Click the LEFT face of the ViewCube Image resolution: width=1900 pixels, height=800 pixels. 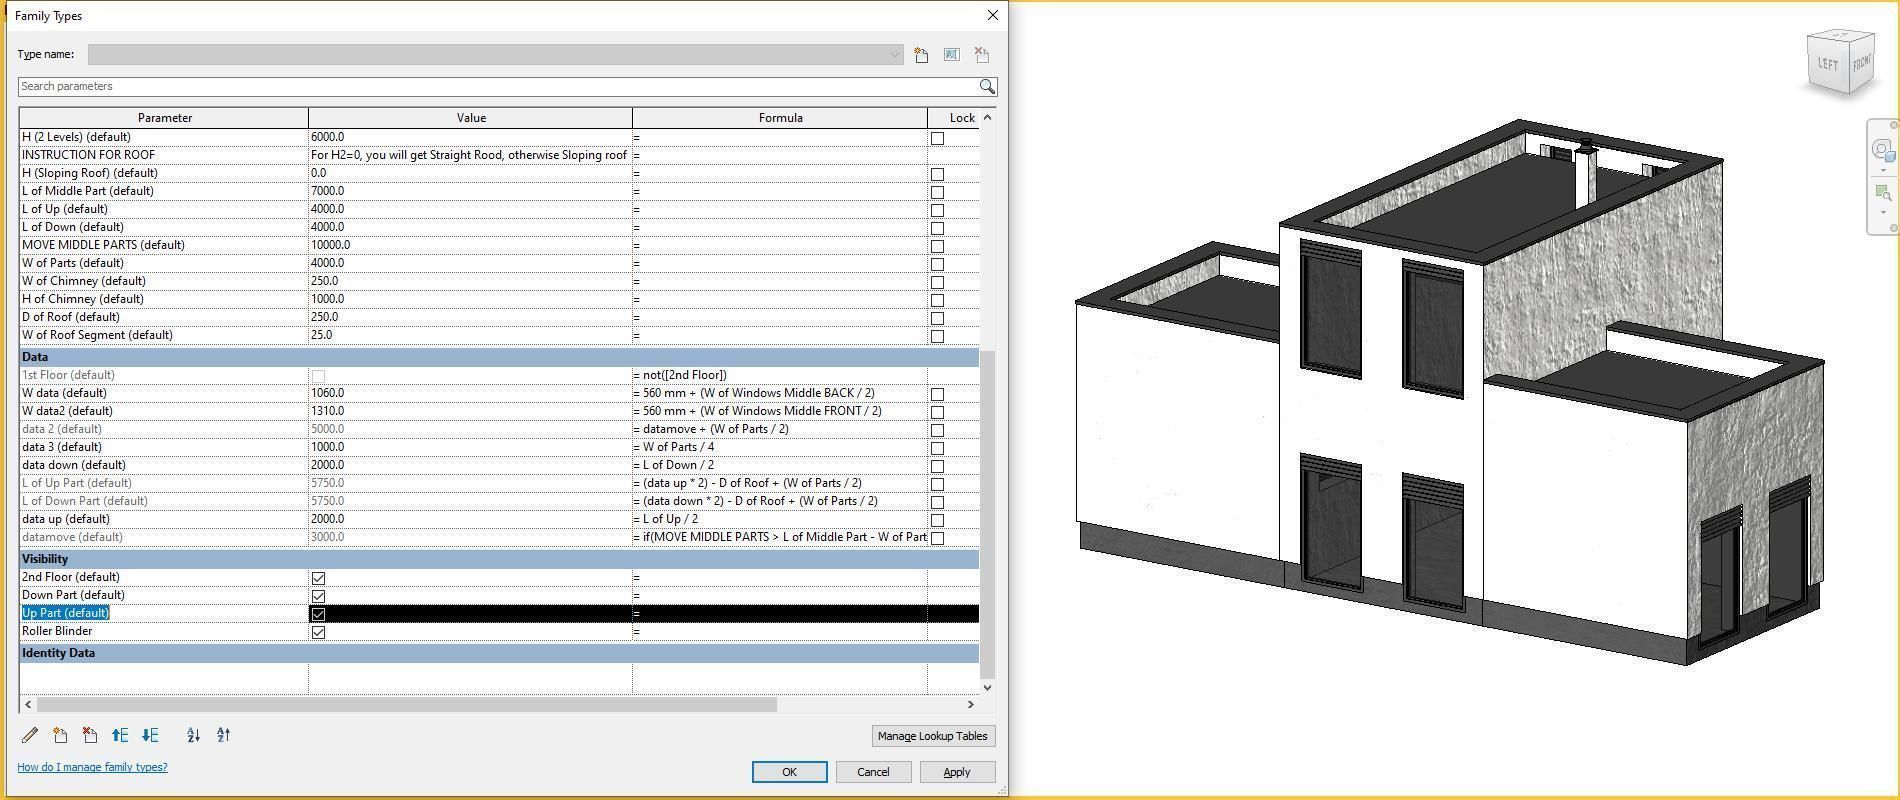(1827, 65)
